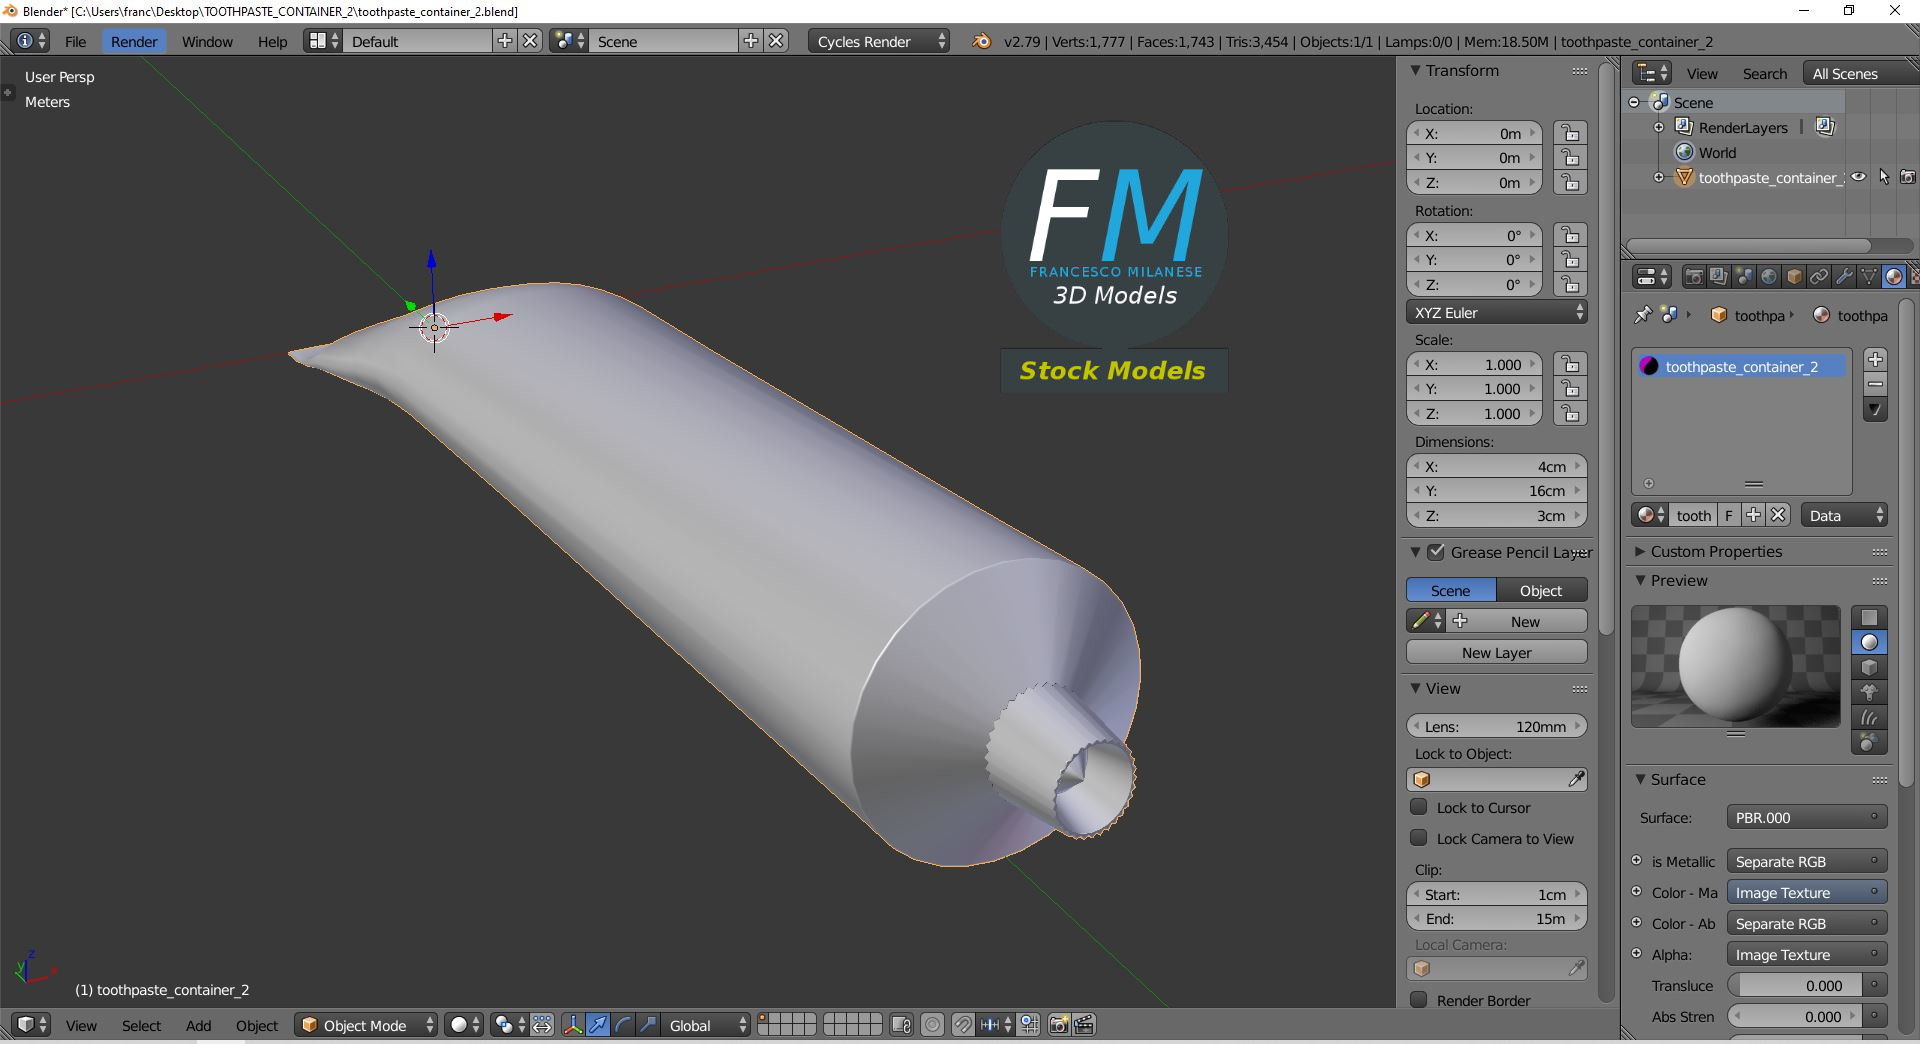
Task: Click the New Layer button
Action: (1497, 653)
